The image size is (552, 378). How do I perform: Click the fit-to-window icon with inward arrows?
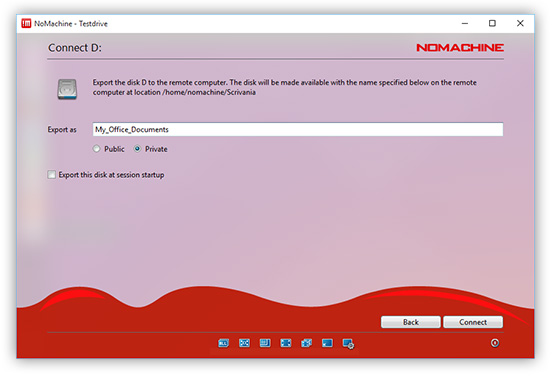[244, 343]
